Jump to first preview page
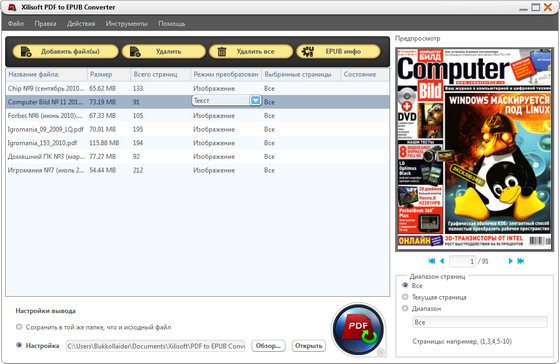This screenshot has width=560, height=364. coord(432,261)
